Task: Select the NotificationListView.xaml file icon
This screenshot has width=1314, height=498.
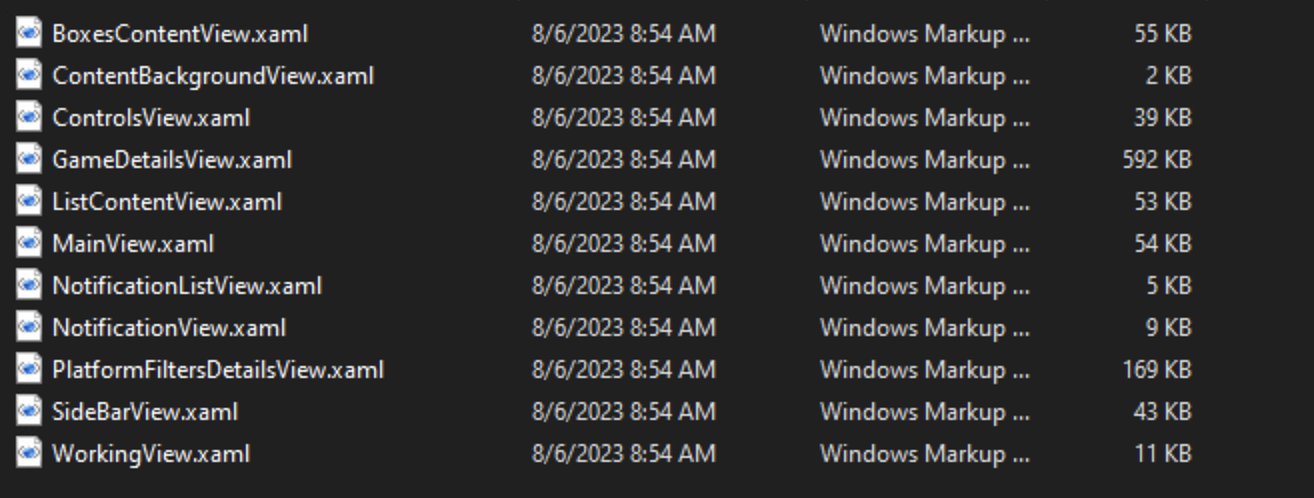Action: pyautogui.click(x=29, y=285)
